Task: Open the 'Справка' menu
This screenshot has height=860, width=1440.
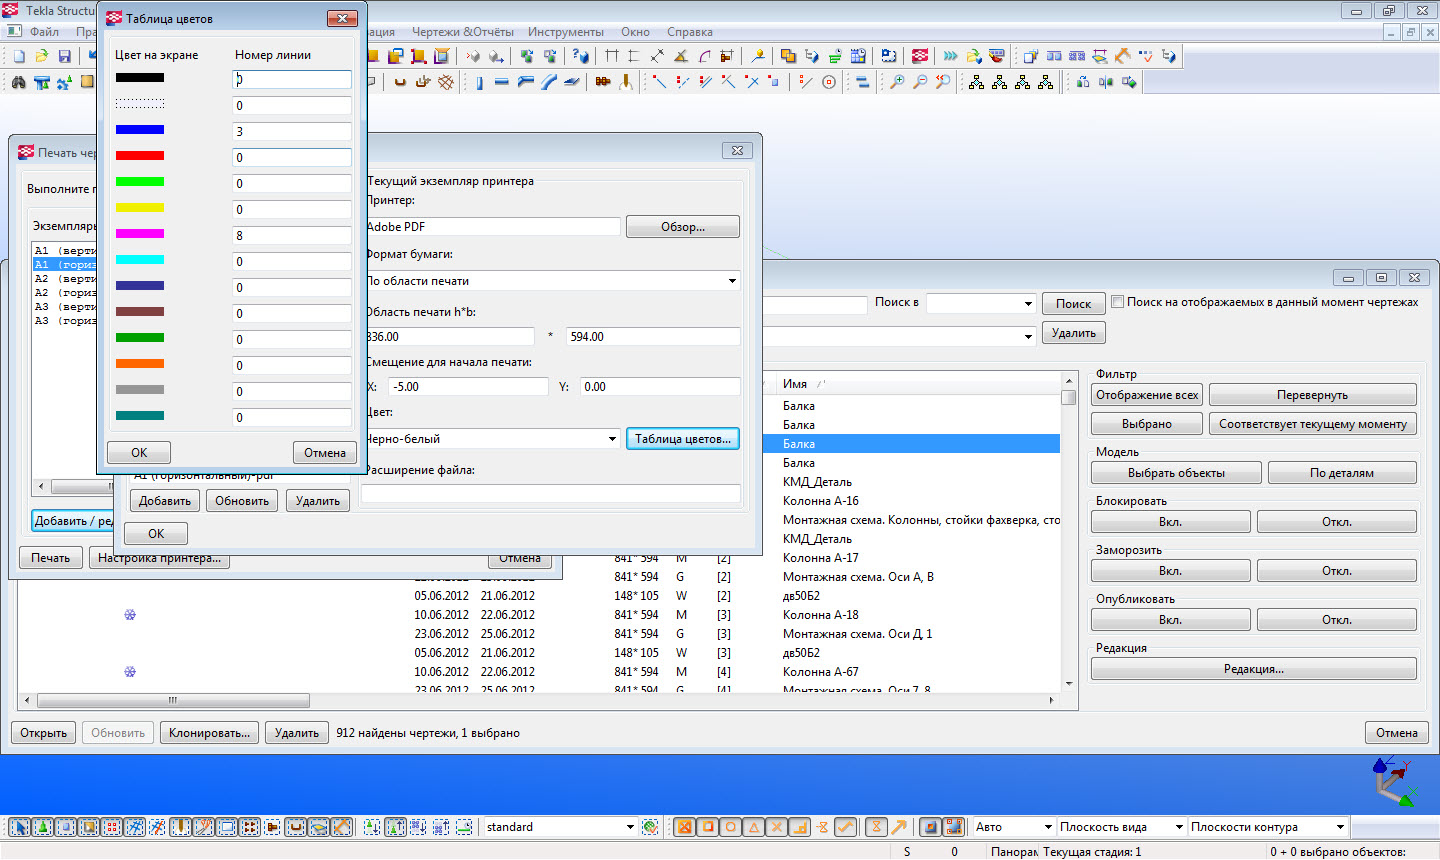Action: 689,32
